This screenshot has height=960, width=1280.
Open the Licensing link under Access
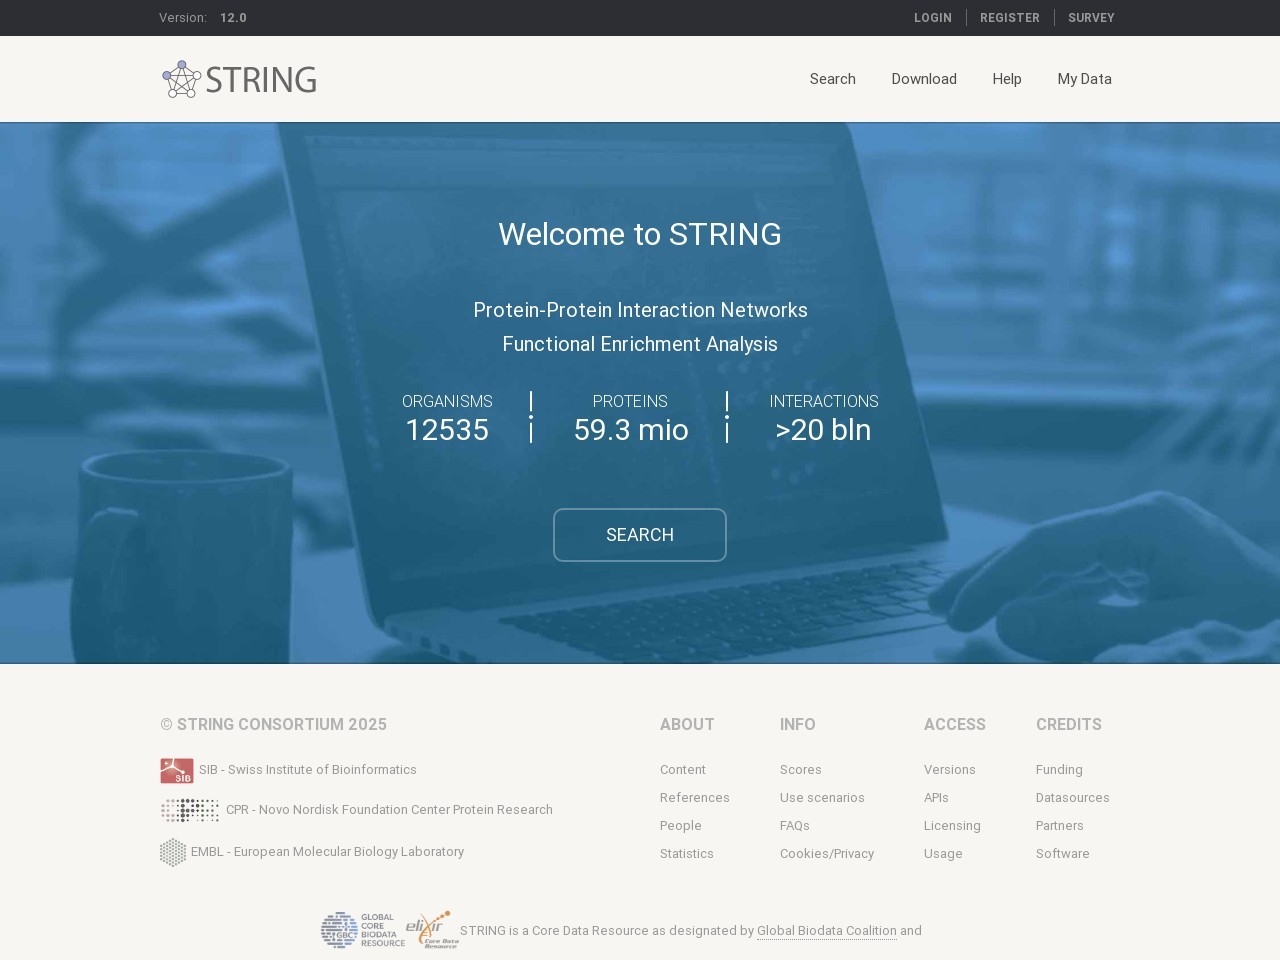[952, 826]
